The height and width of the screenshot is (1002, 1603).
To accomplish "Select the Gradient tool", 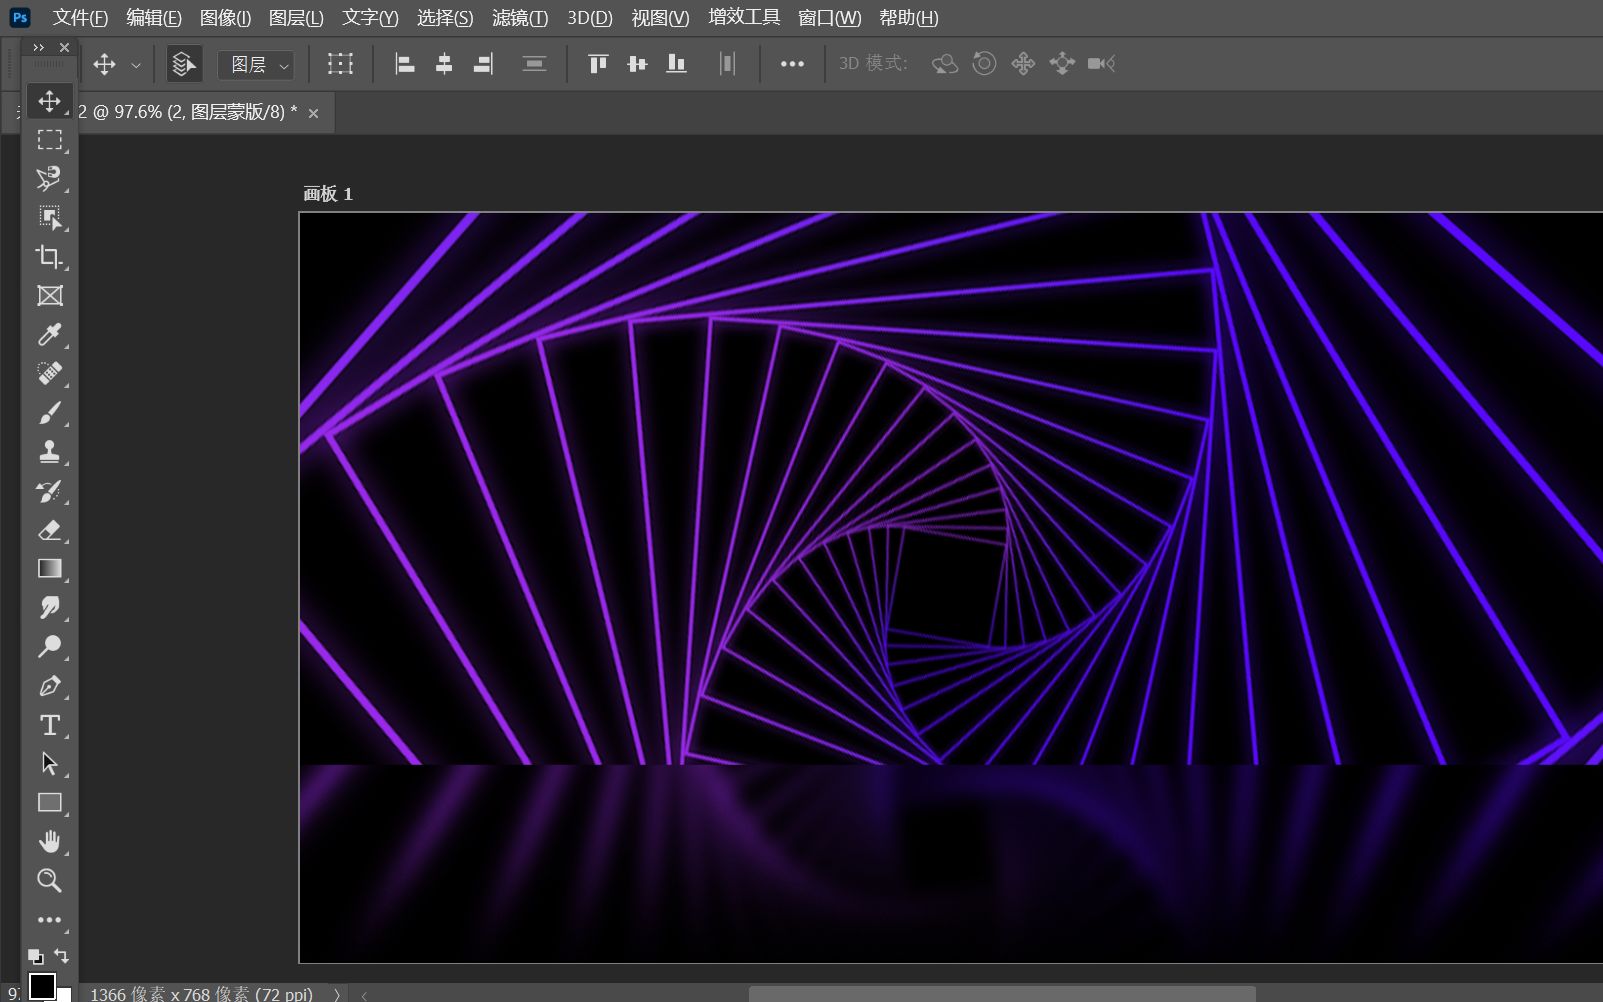I will pyautogui.click(x=49, y=569).
